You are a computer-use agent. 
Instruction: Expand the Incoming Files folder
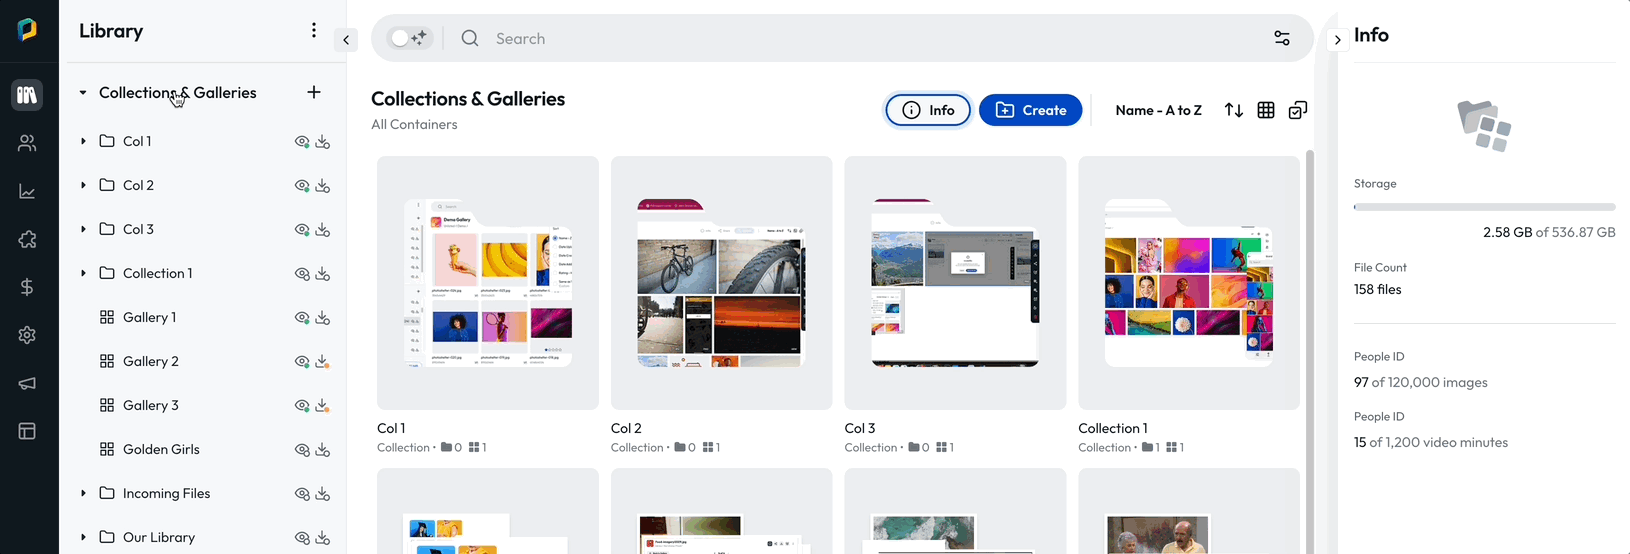(83, 493)
